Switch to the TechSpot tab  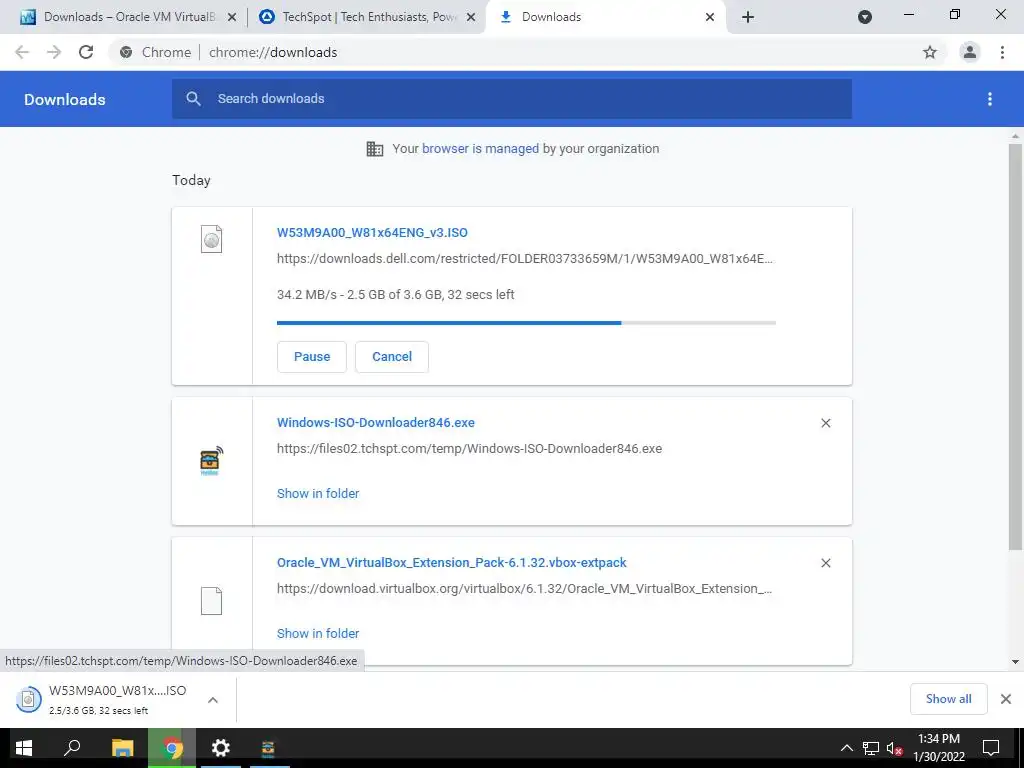coord(366,17)
